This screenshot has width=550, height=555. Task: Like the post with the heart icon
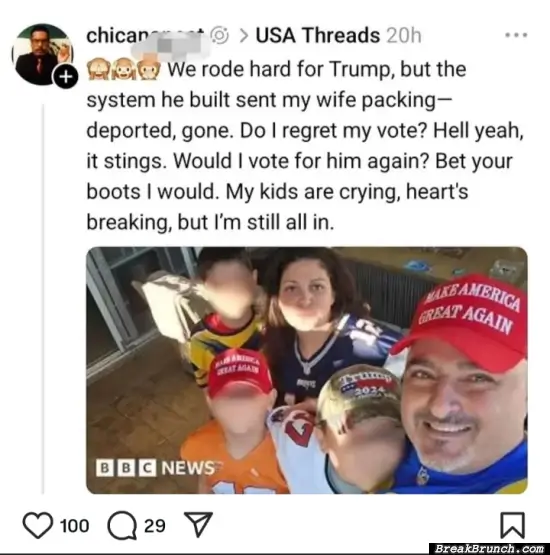click(38, 526)
